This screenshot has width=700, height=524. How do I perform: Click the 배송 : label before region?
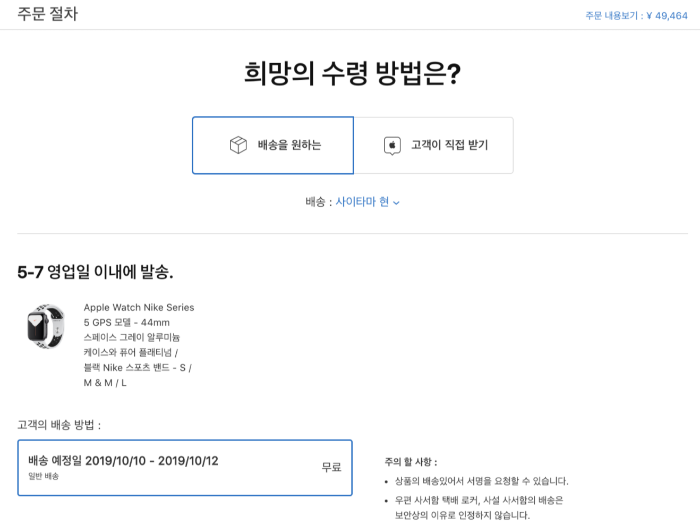click(x=319, y=202)
